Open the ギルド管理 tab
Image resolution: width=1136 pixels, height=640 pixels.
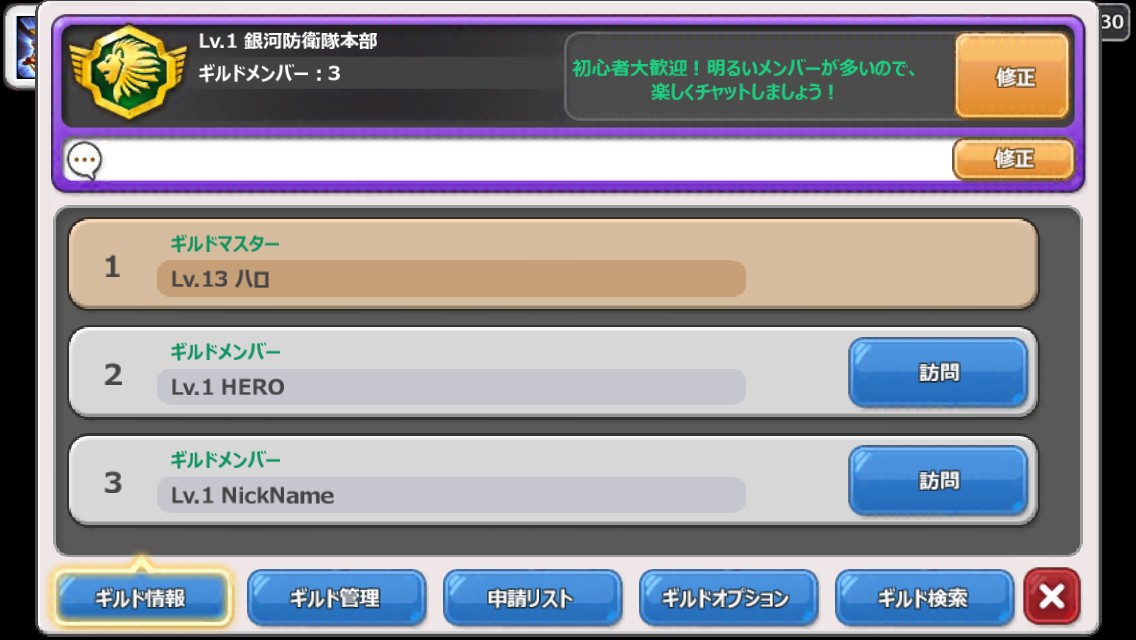[x=336, y=598]
